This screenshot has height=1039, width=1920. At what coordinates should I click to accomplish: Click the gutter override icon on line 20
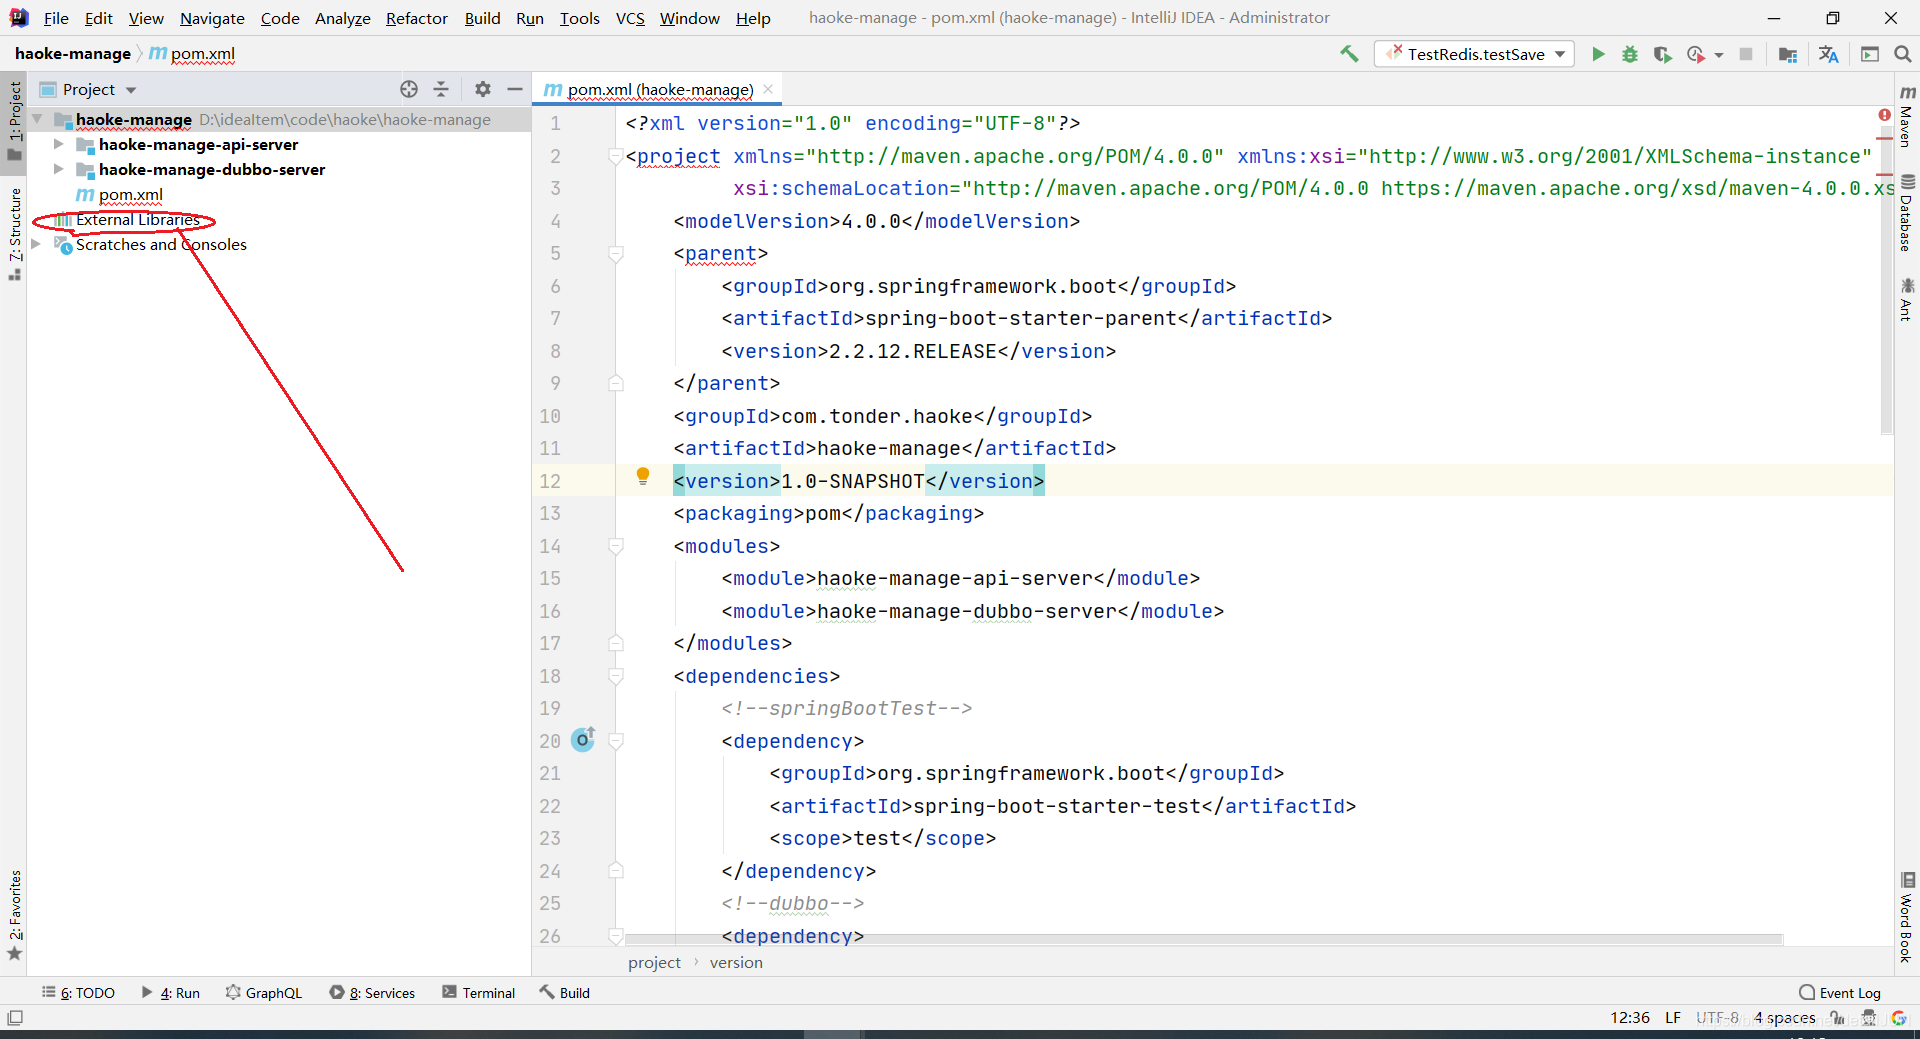(583, 740)
